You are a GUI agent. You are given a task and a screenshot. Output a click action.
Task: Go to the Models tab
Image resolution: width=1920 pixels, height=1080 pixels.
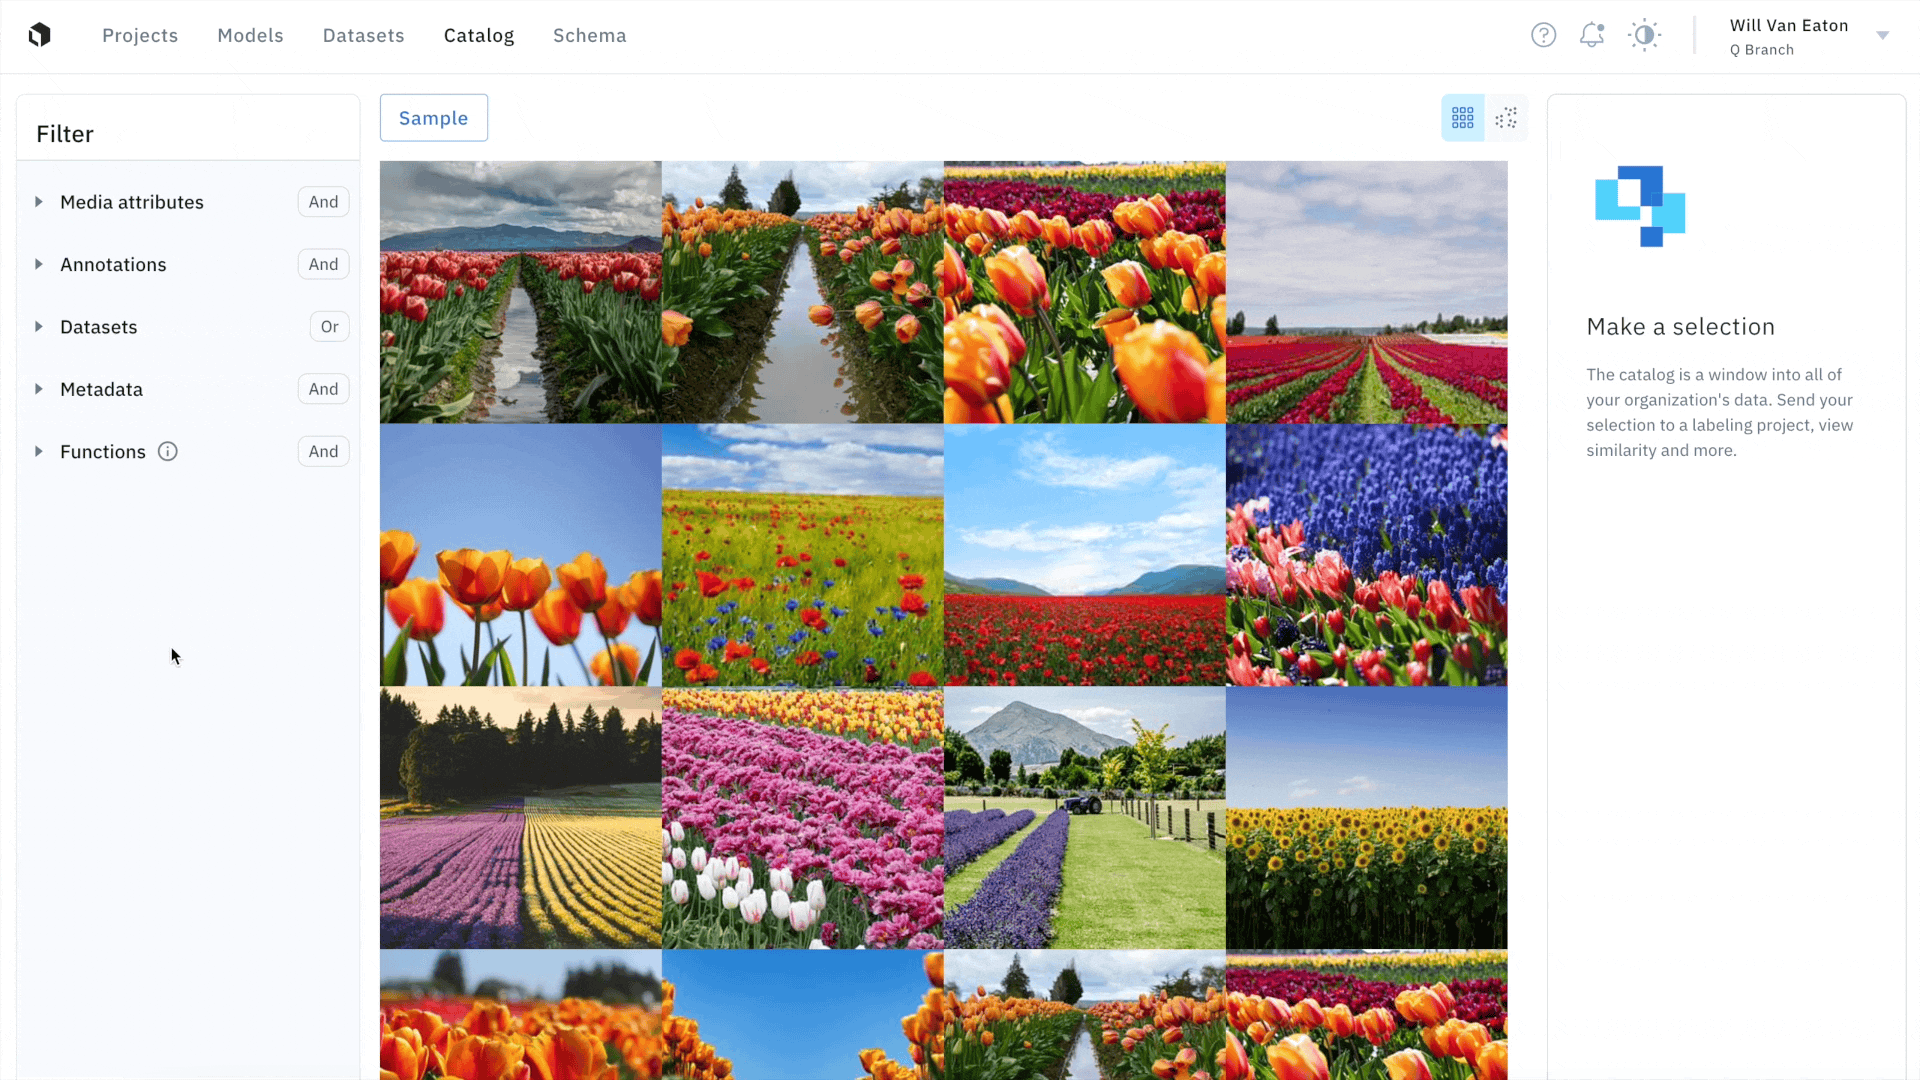pos(250,35)
